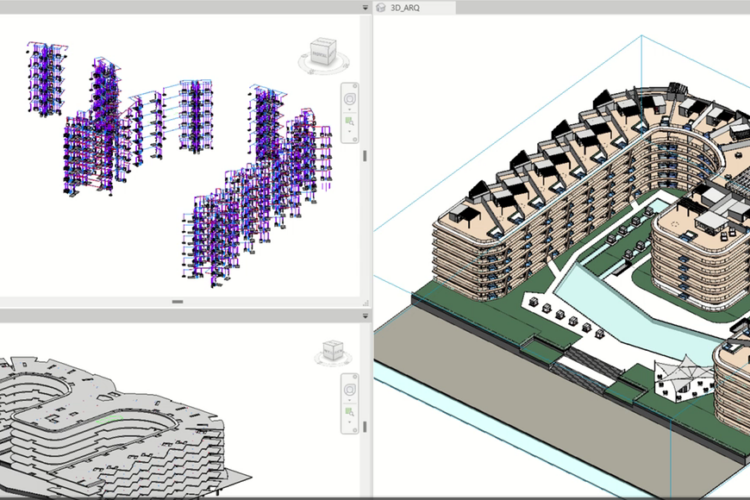Image resolution: width=750 pixels, height=500 pixels.
Task: Expand the Steering Wheels options arrow in top-left view
Action: coord(350,110)
